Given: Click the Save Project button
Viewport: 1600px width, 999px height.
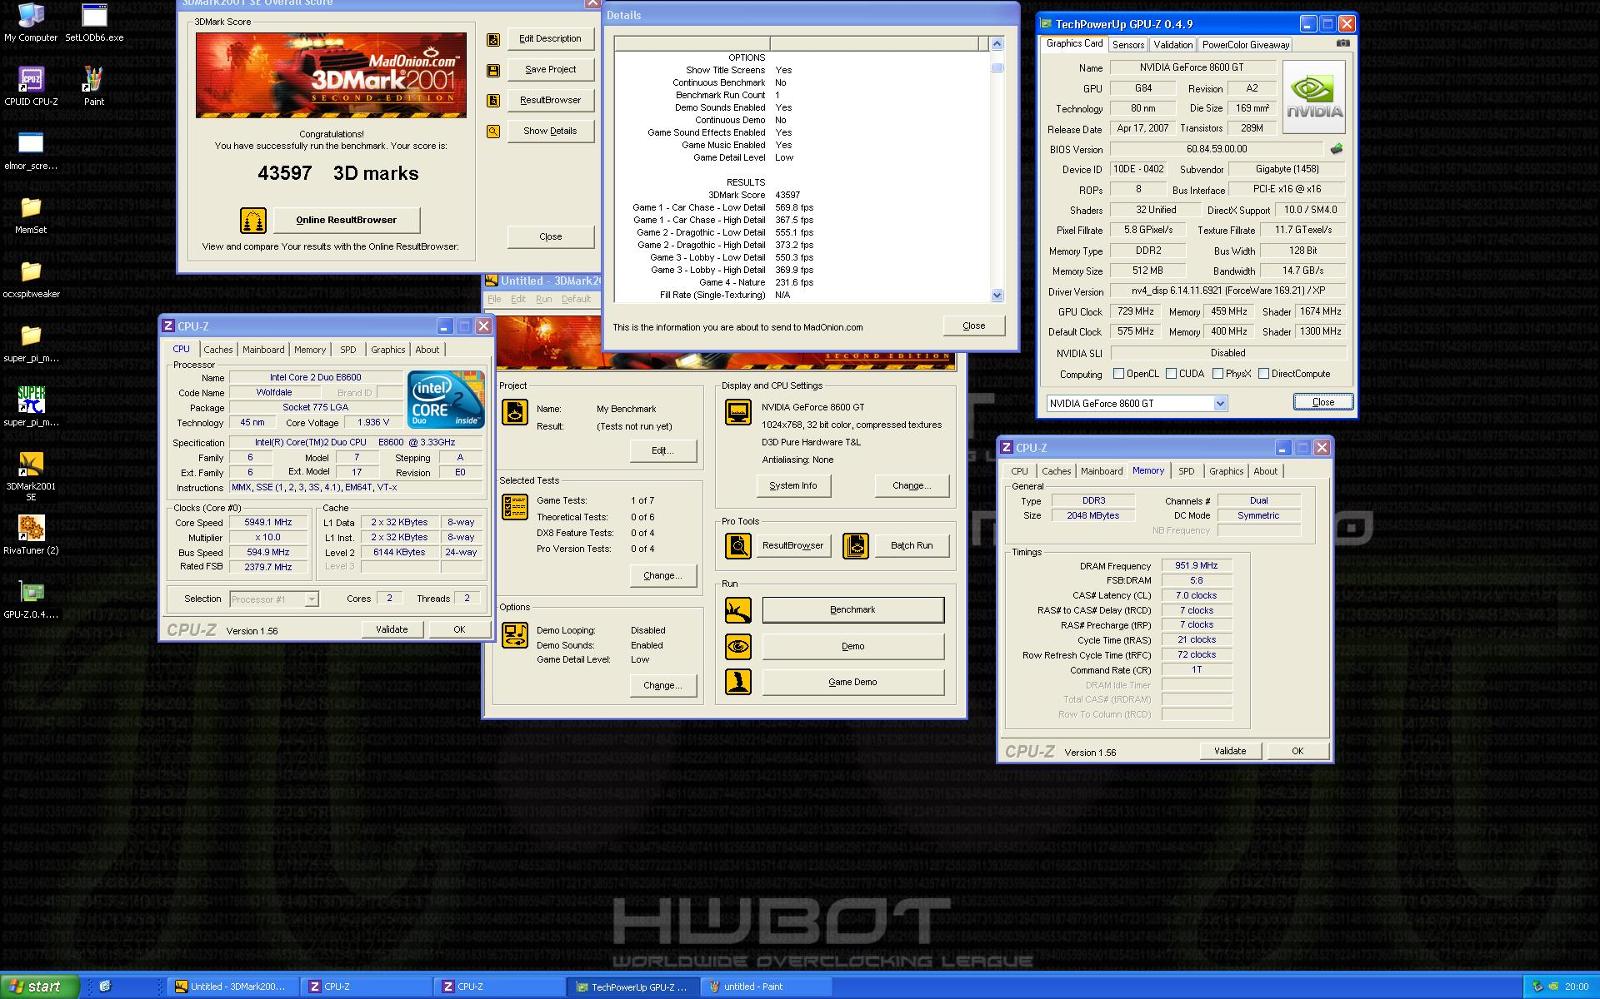Looking at the screenshot, I should tap(550, 70).
